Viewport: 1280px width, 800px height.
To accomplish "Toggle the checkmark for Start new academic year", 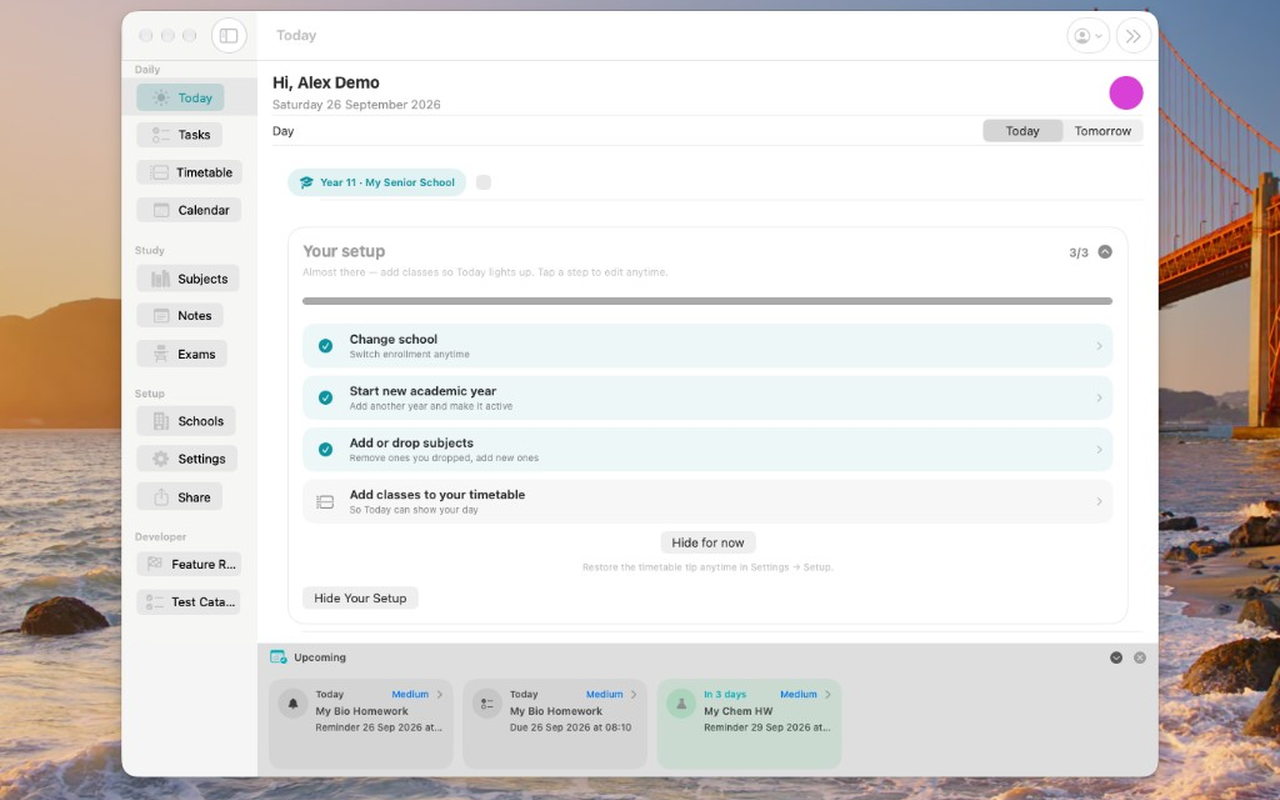I will pyautogui.click(x=325, y=398).
